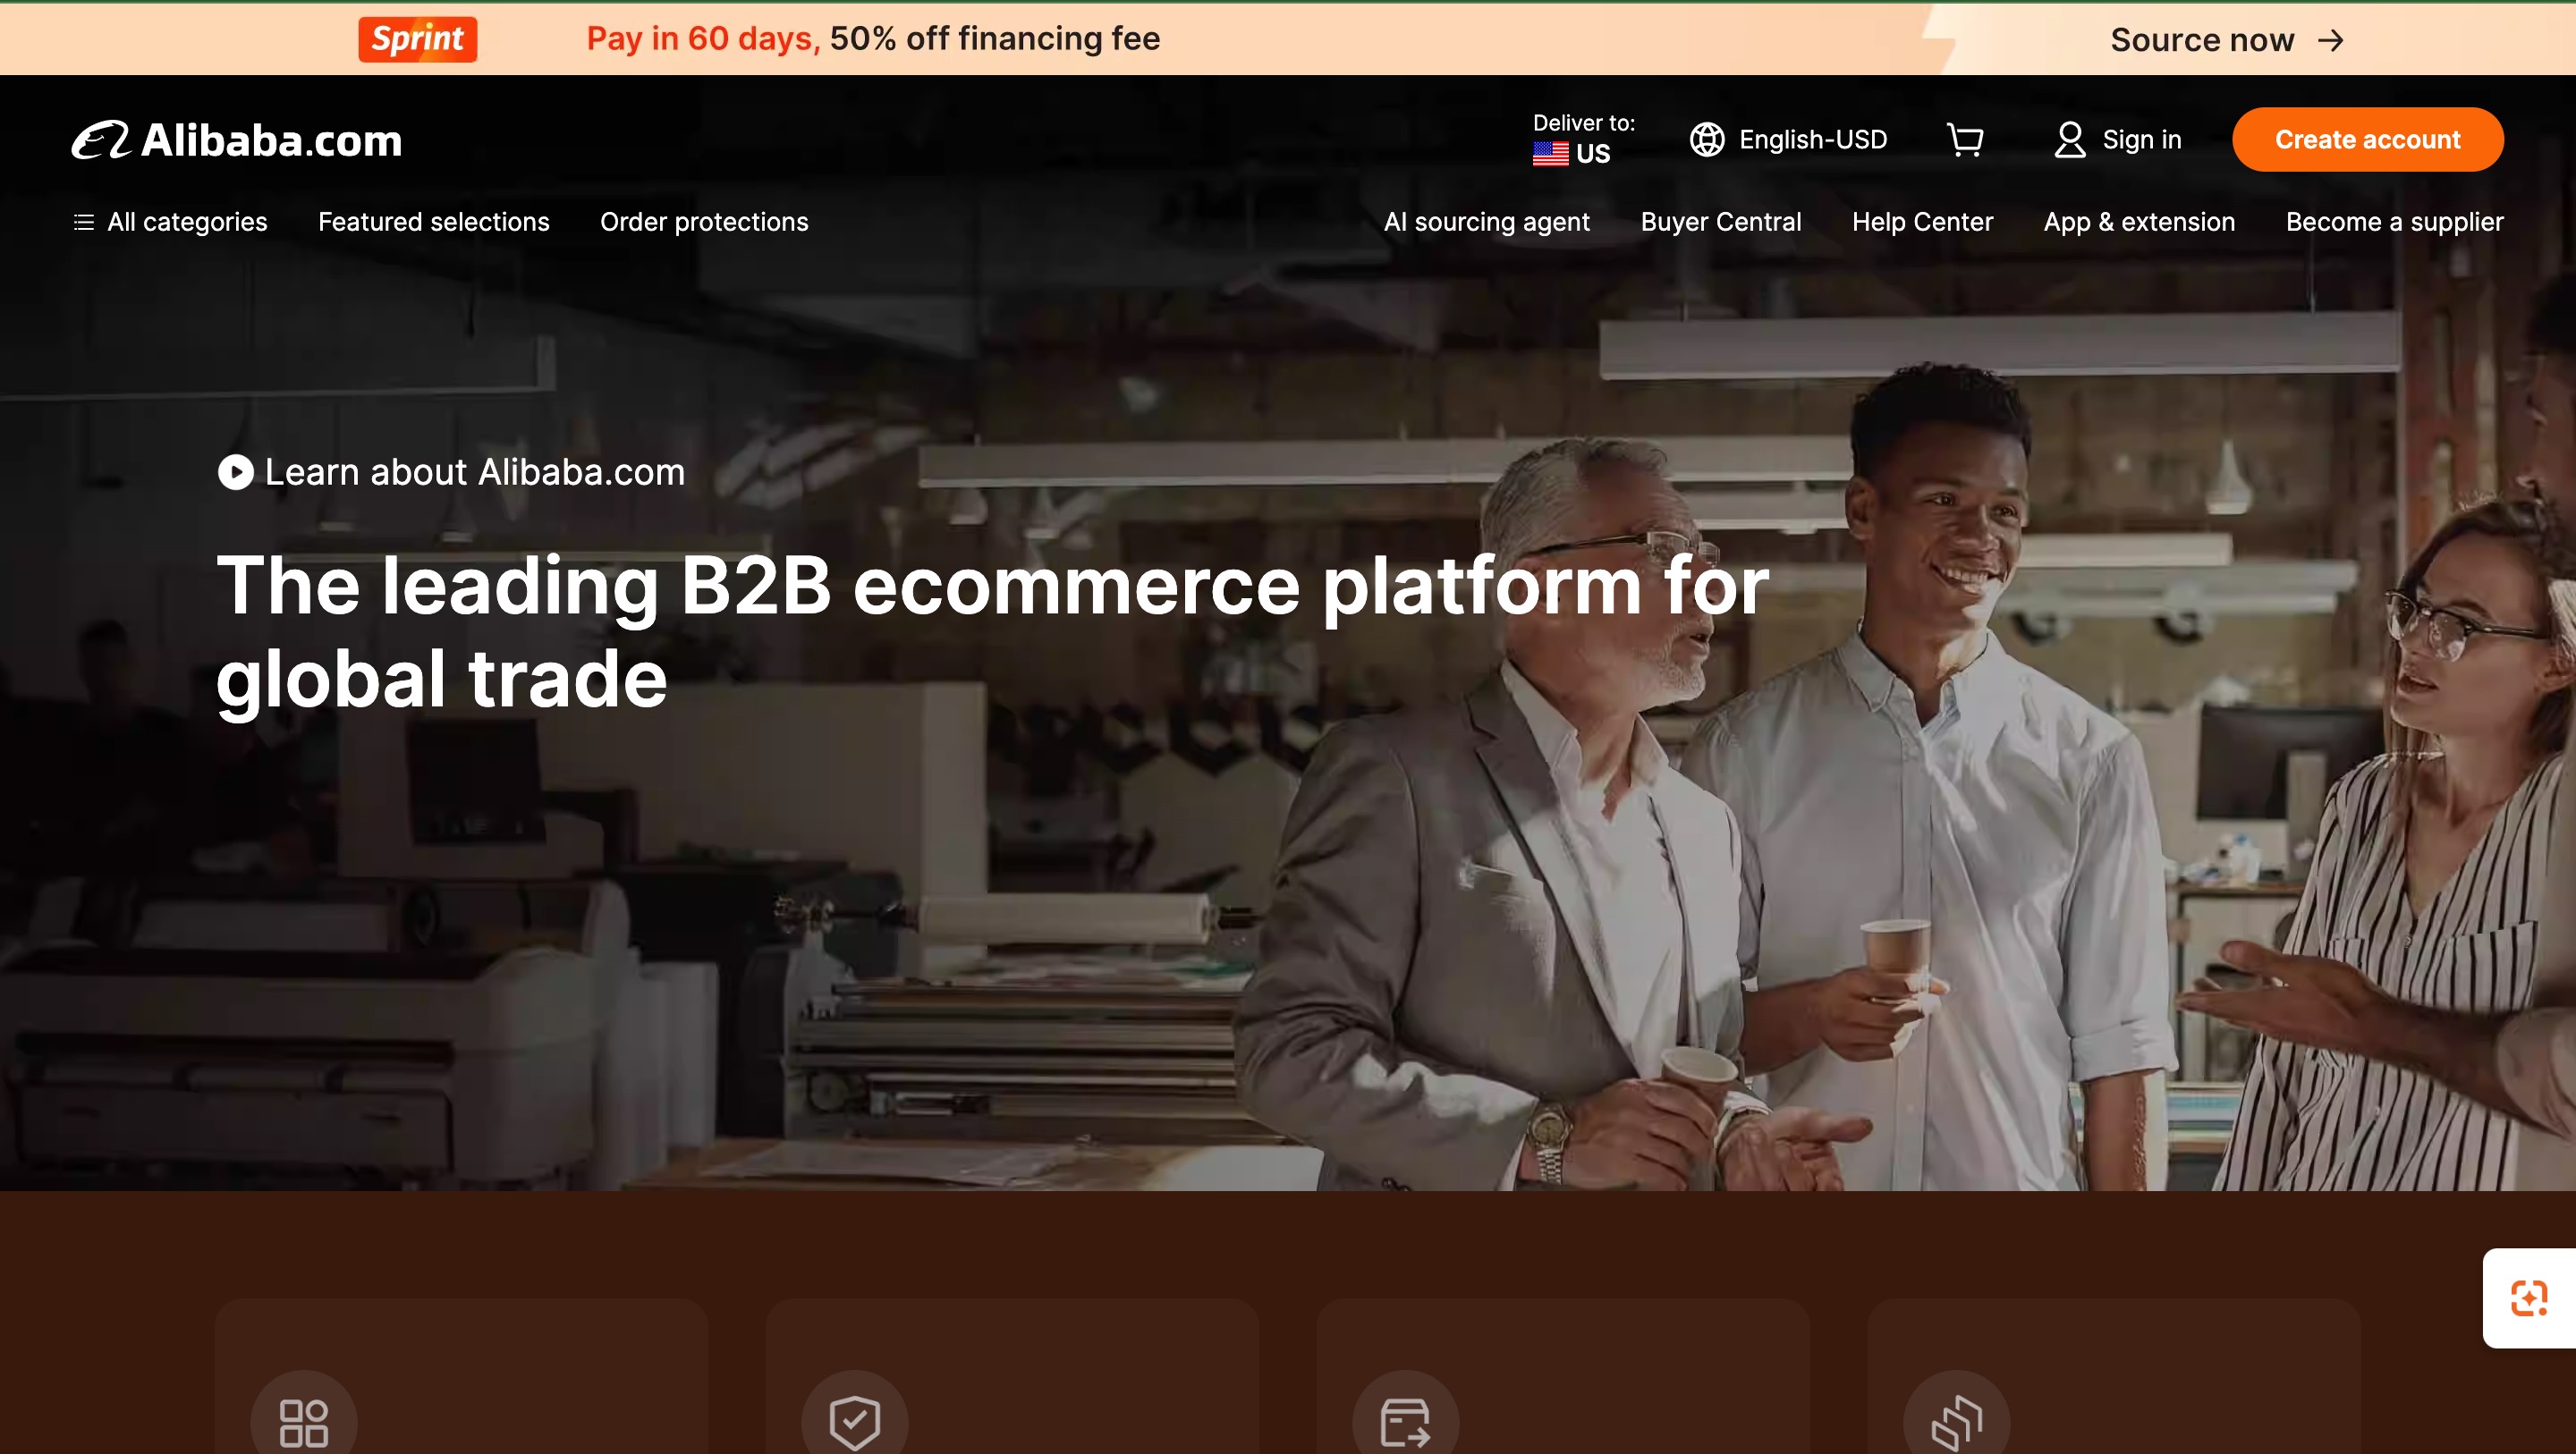Click the Create account button
The width and height of the screenshot is (2576, 1454).
click(x=2367, y=140)
